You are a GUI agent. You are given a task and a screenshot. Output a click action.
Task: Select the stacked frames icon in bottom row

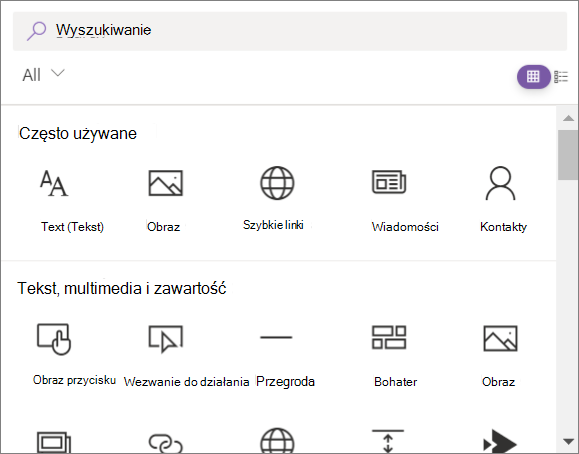tap(54, 442)
